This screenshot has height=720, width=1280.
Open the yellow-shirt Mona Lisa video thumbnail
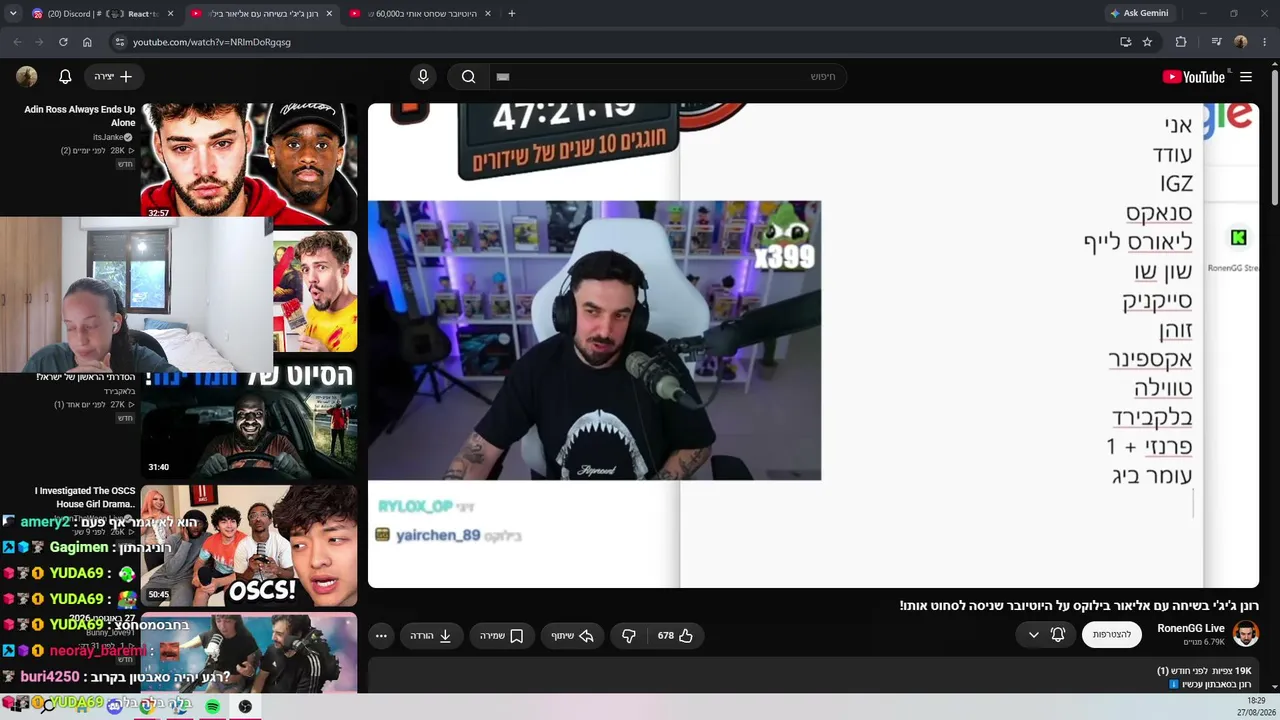[315, 291]
